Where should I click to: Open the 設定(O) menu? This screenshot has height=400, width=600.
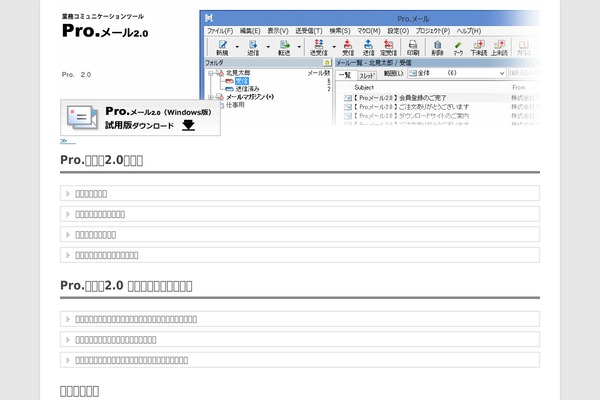click(398, 31)
